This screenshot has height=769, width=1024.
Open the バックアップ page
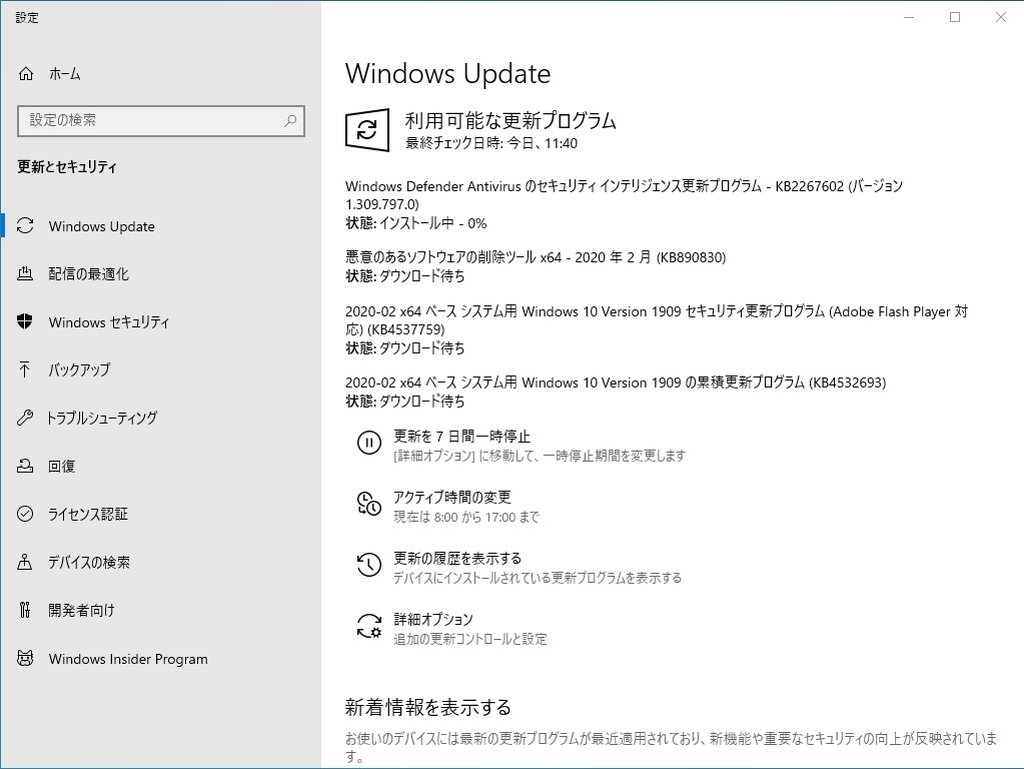161,369
